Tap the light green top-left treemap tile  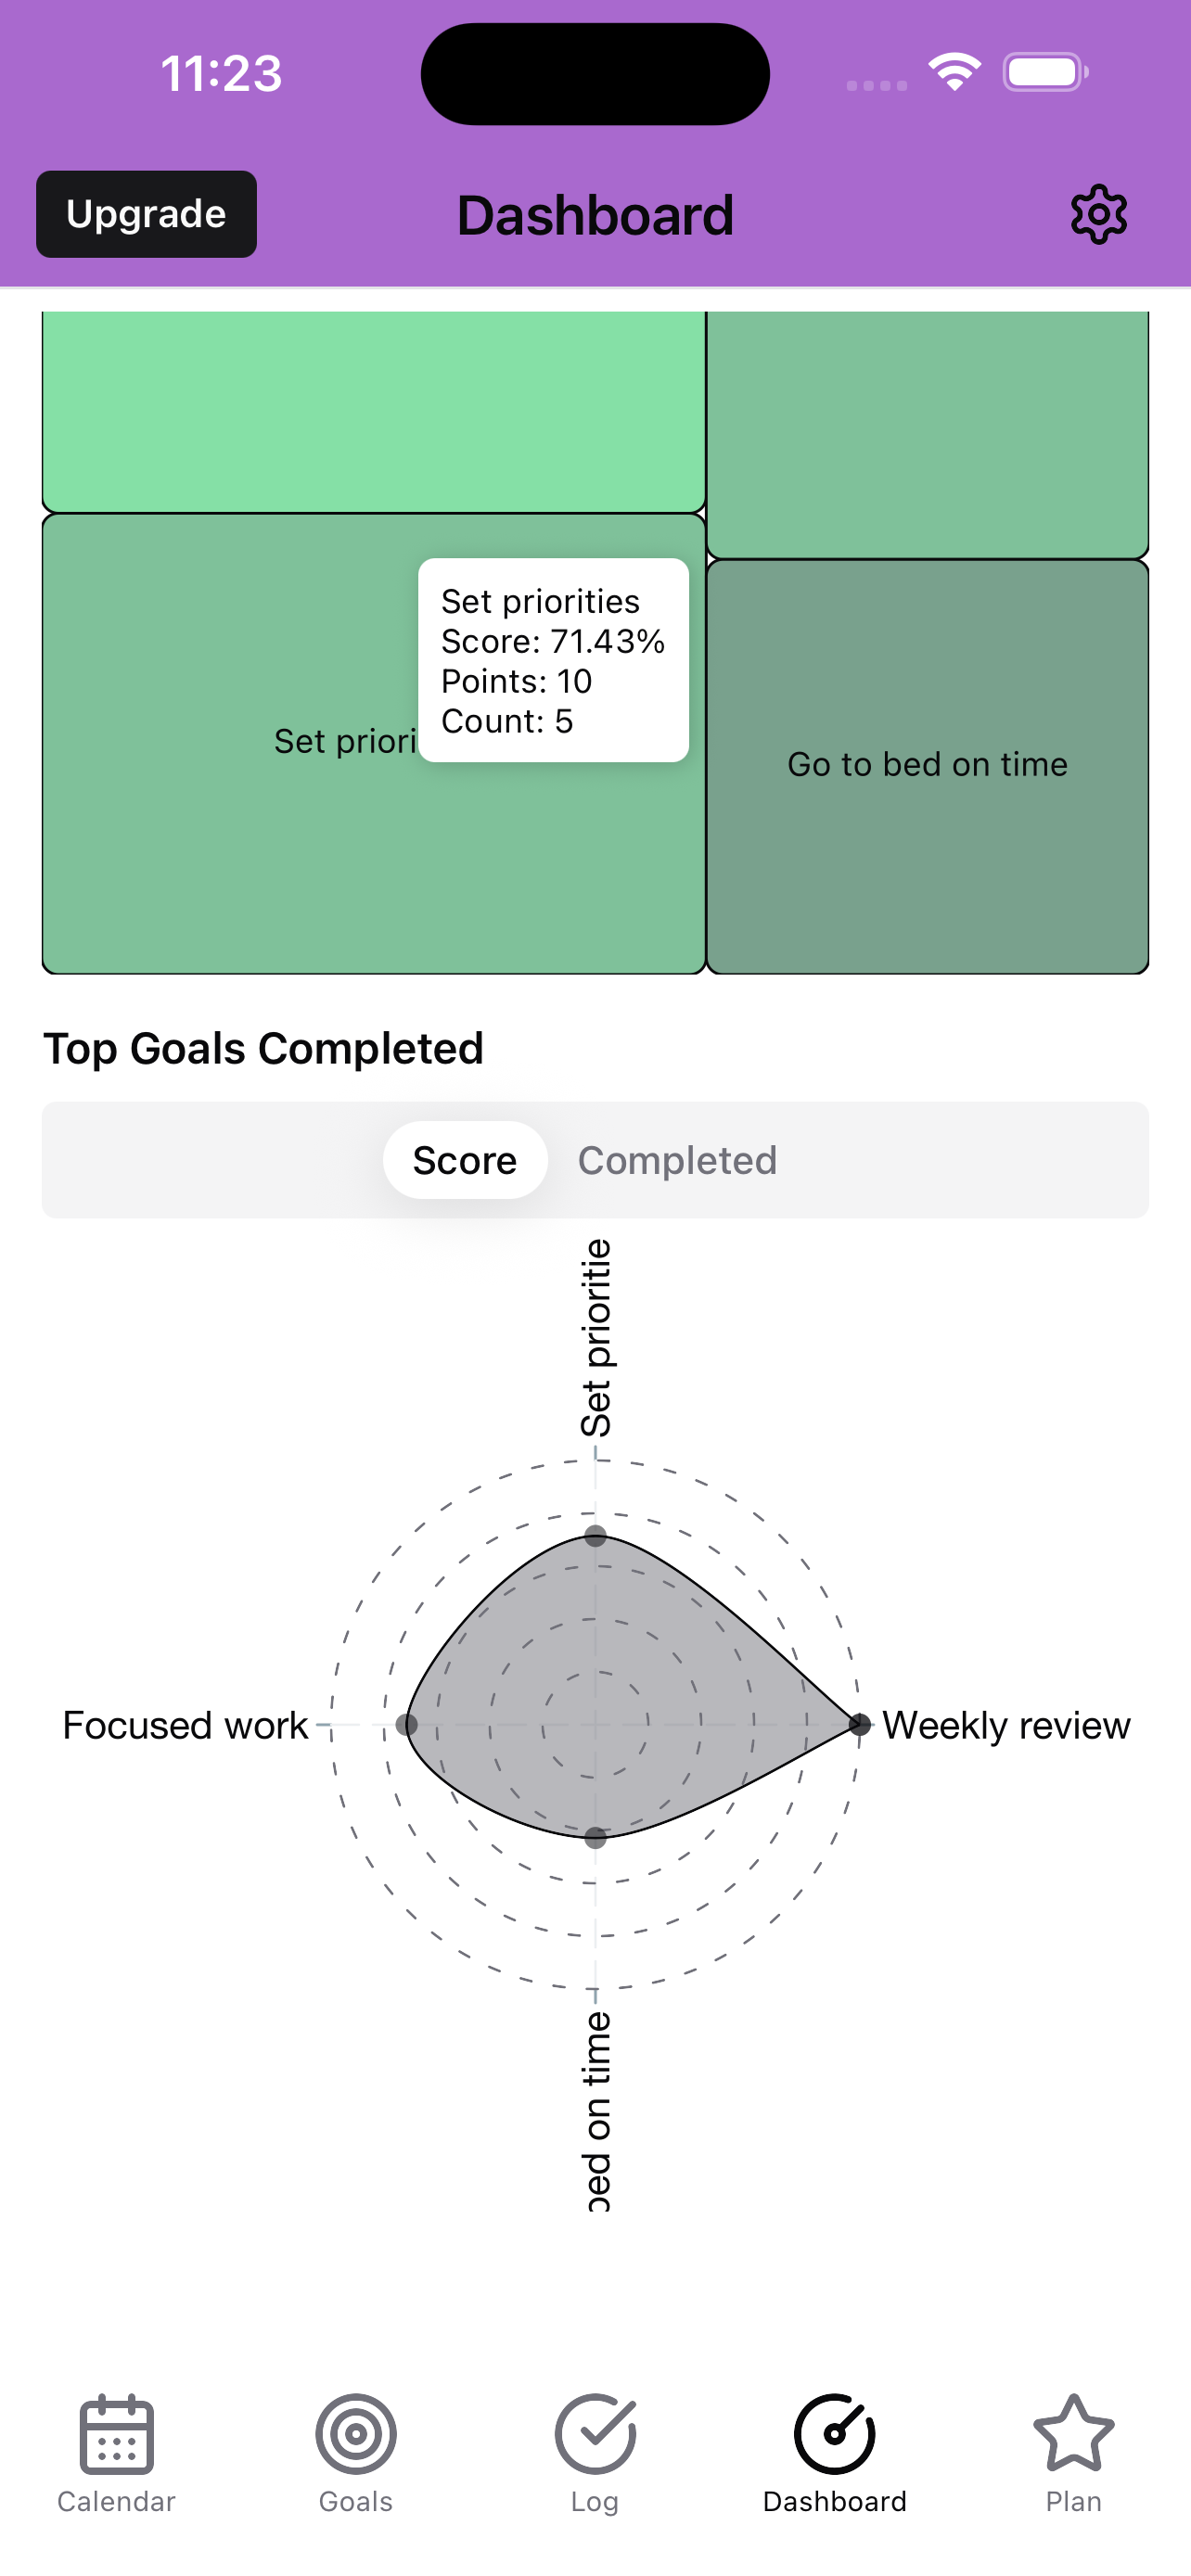point(373,412)
